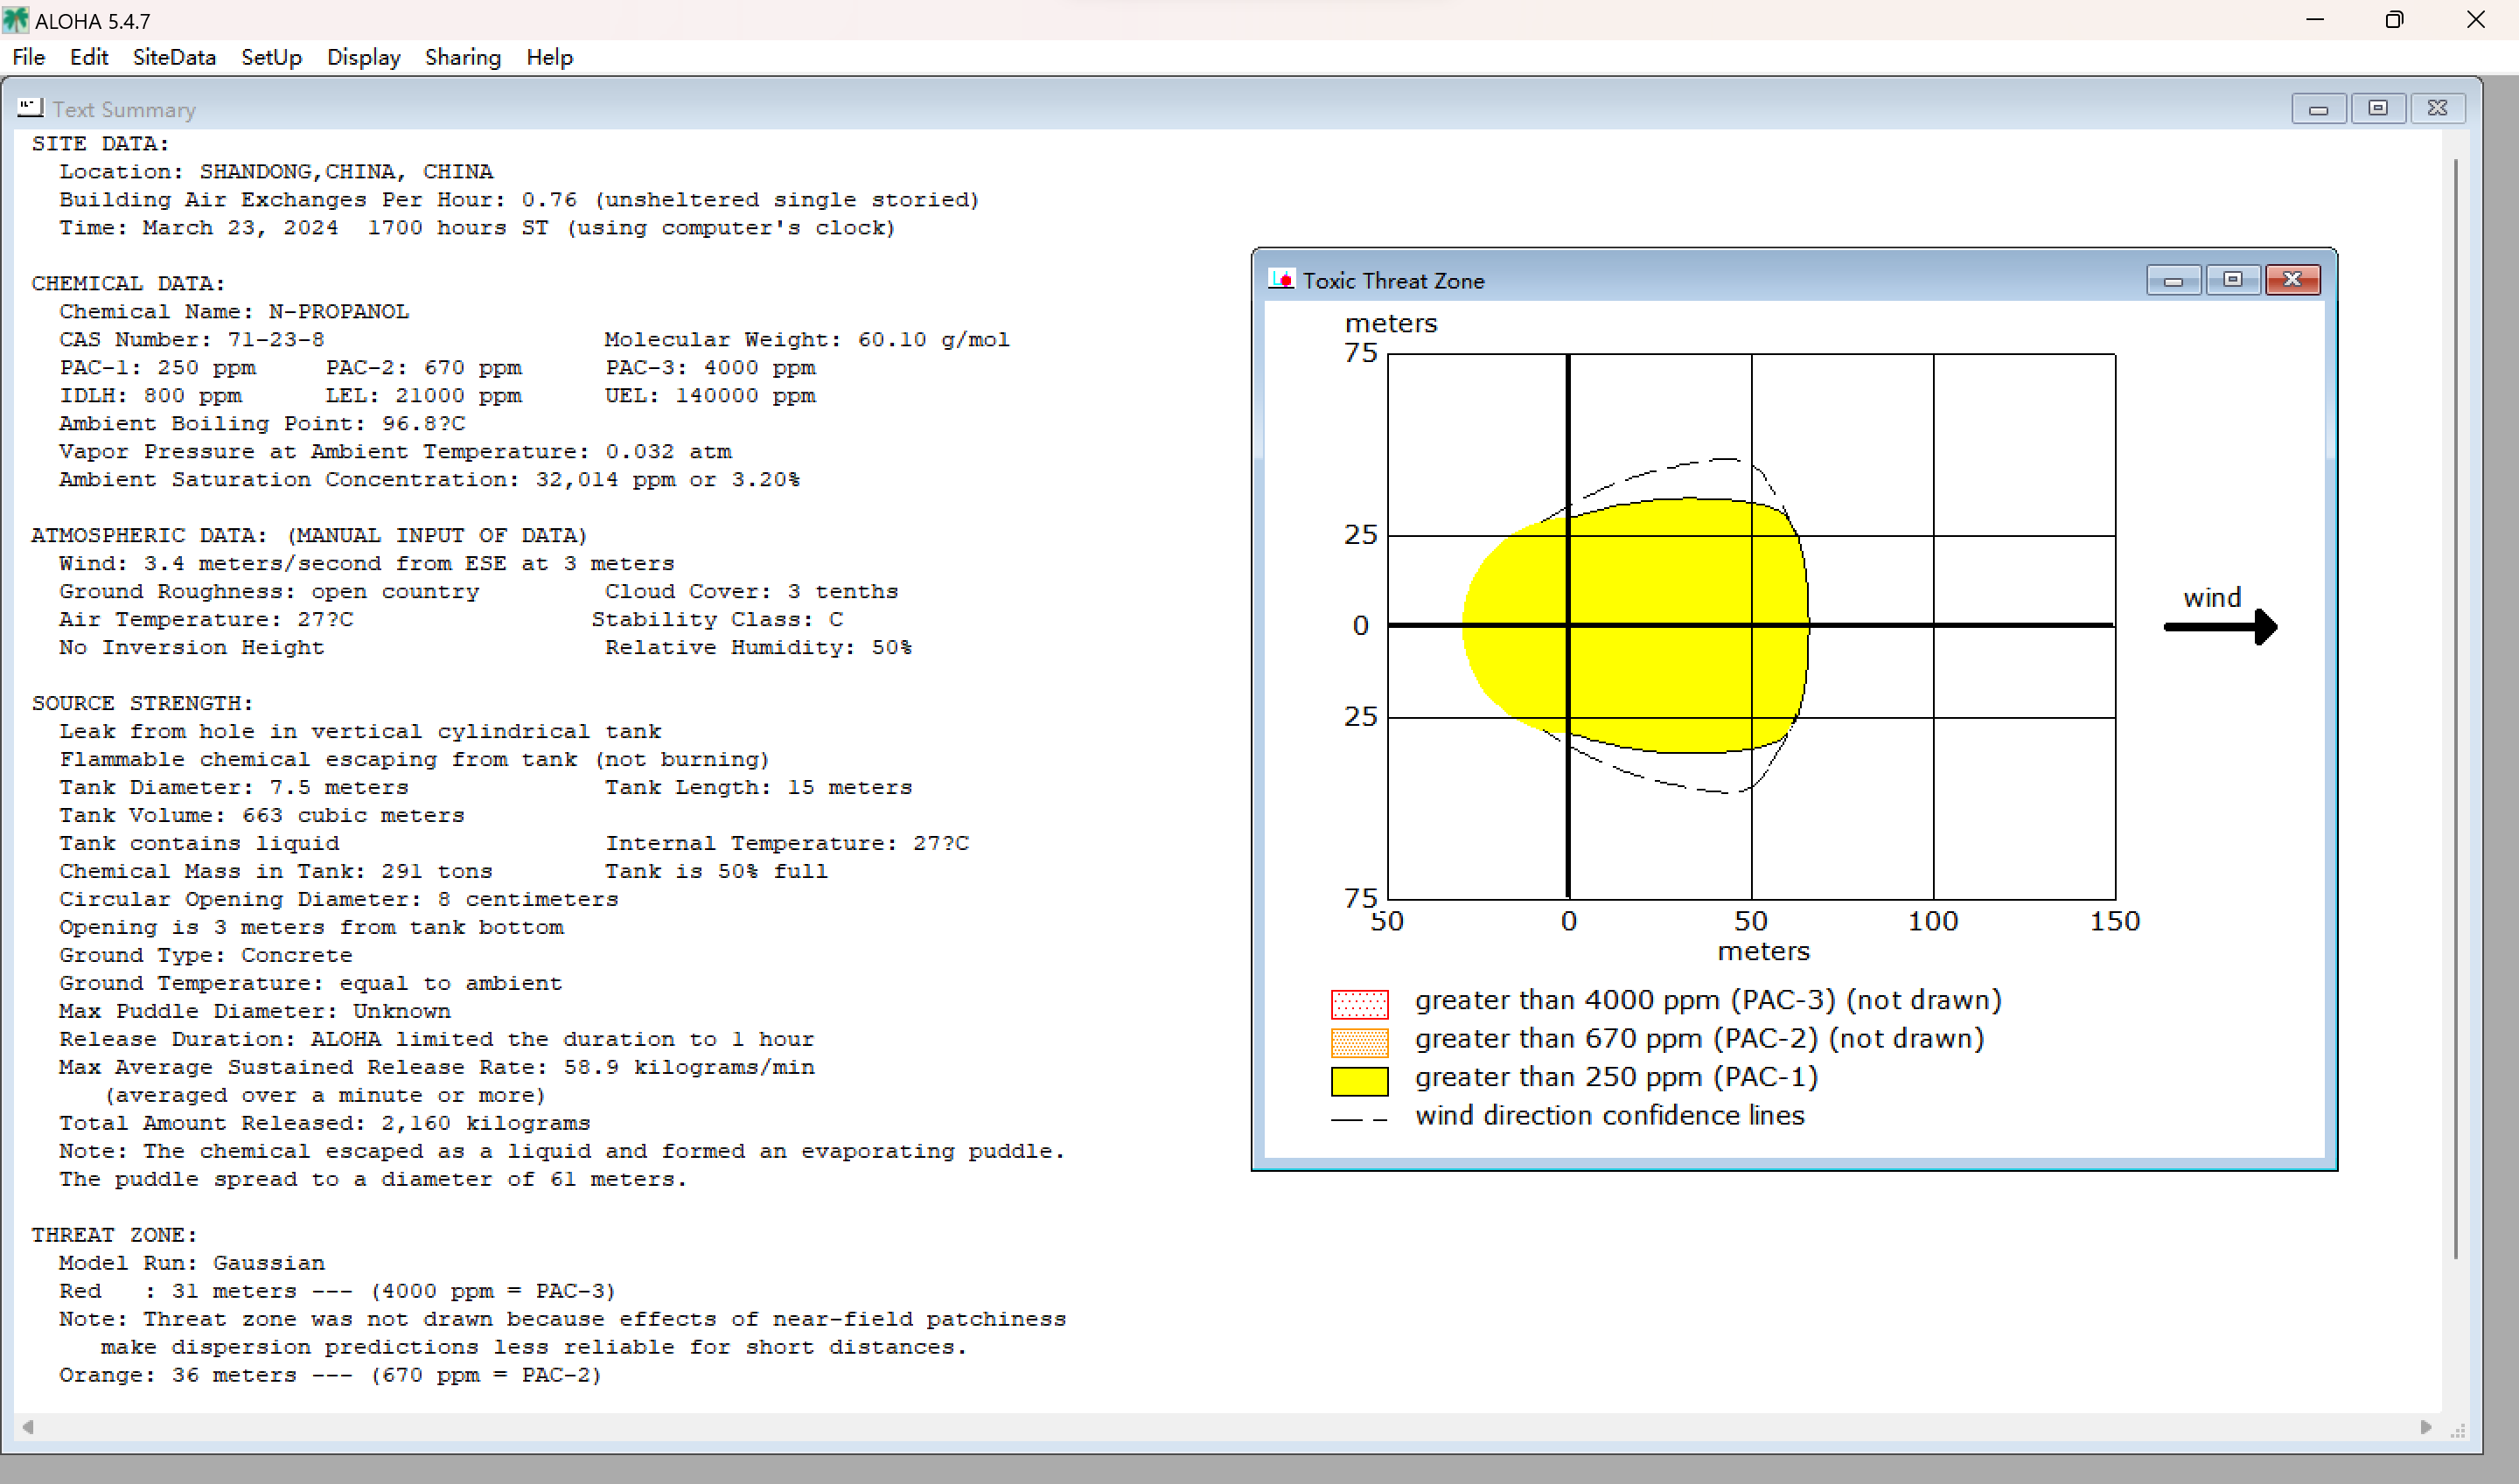Viewport: 2519px width, 1484px height.
Task: Click 'PAC-1: 250 ppm' value
Action: pyautogui.click(x=157, y=368)
